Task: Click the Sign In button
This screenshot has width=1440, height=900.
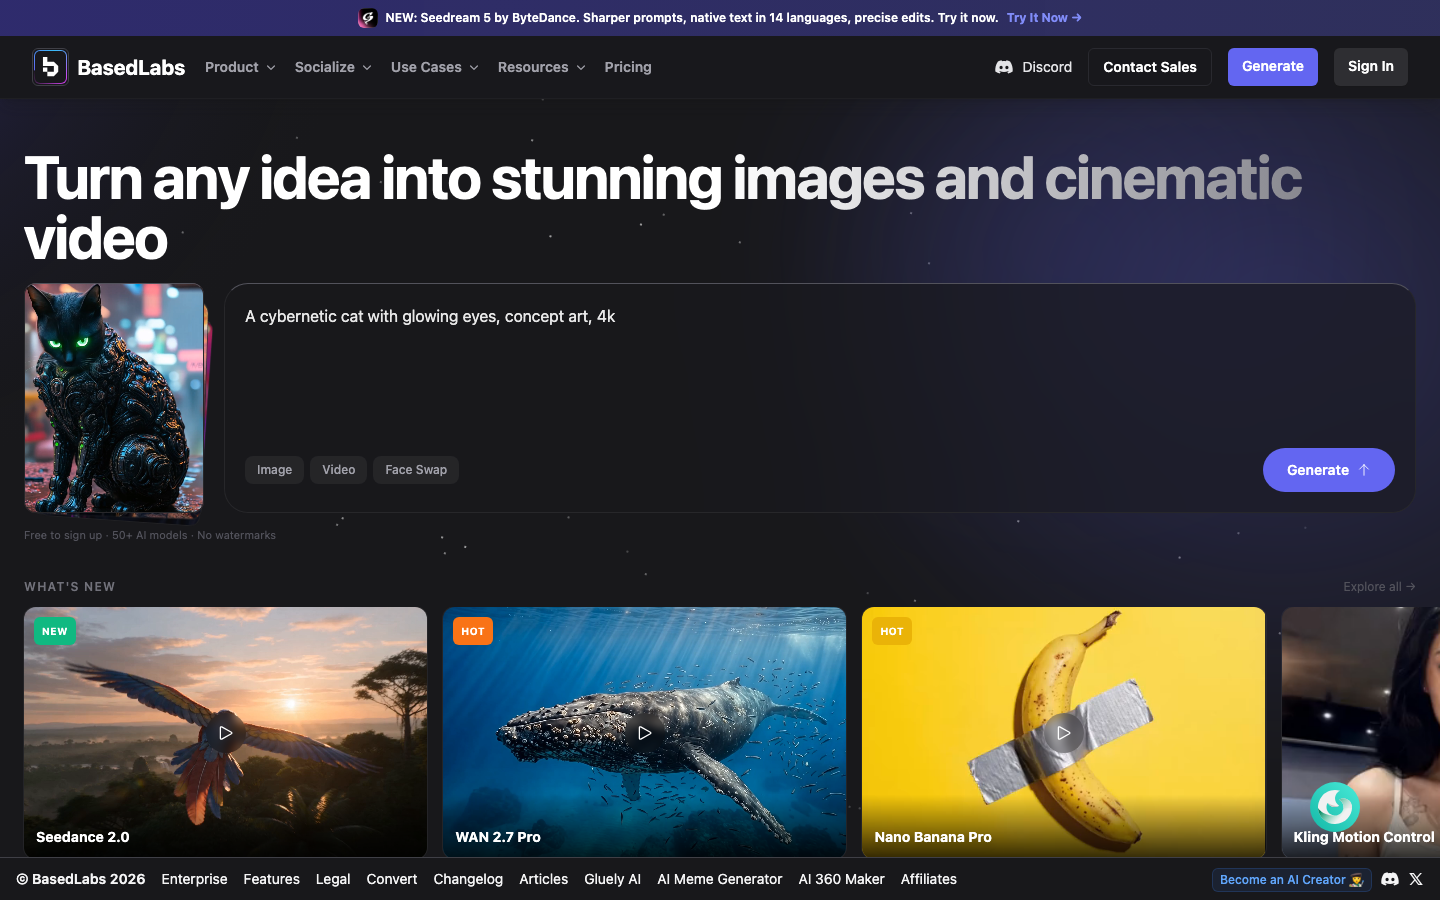Action: tap(1371, 67)
